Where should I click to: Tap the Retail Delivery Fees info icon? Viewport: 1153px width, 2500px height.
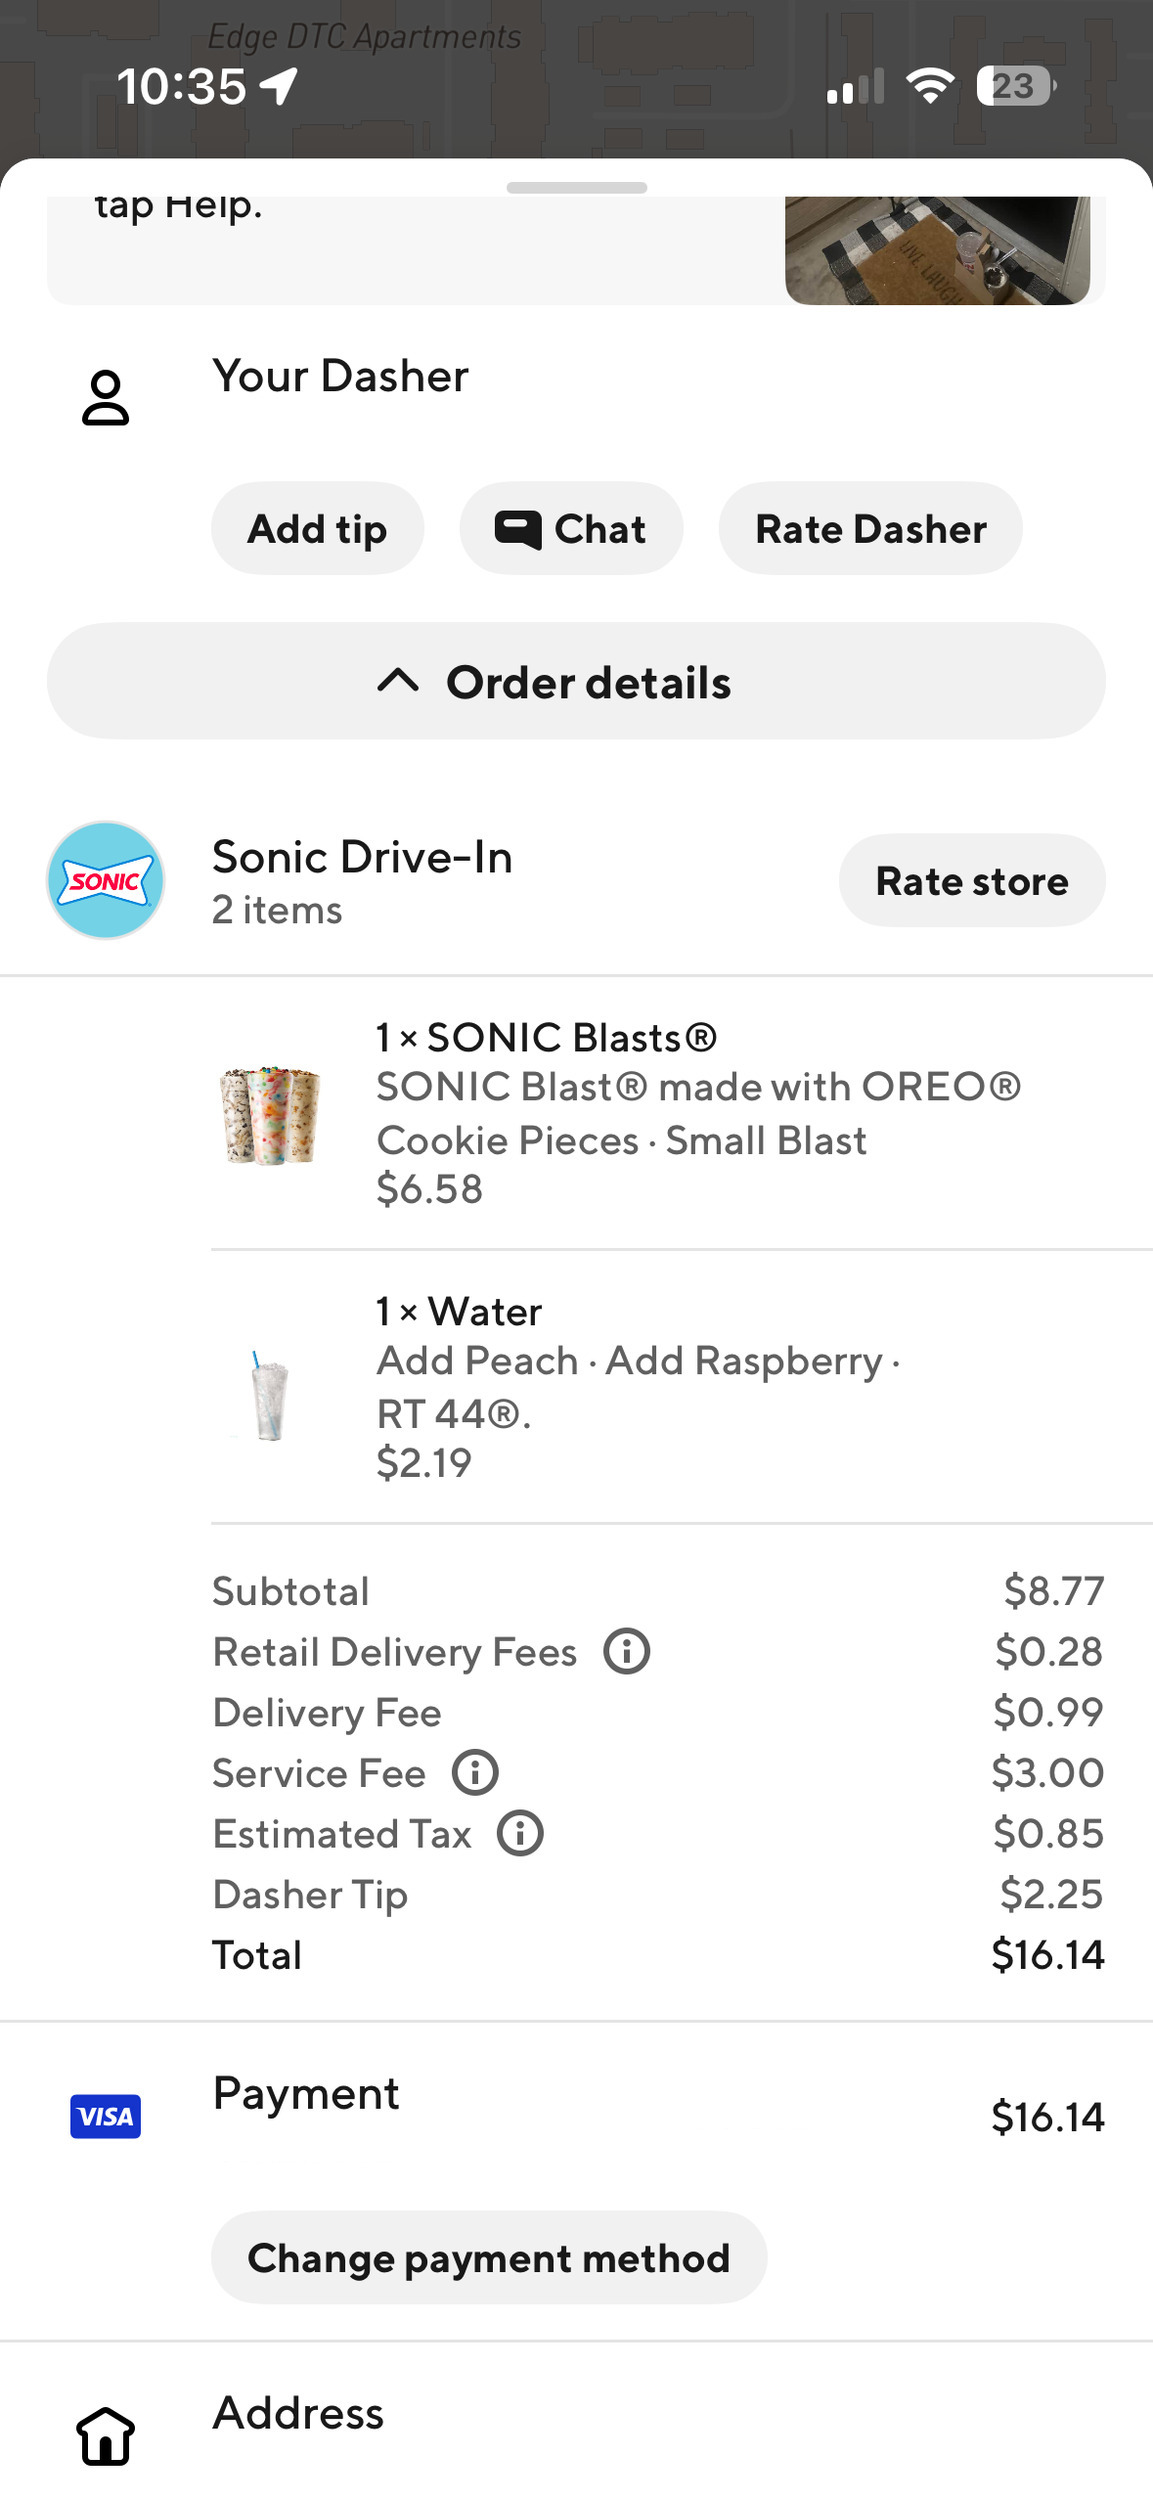[627, 1651]
